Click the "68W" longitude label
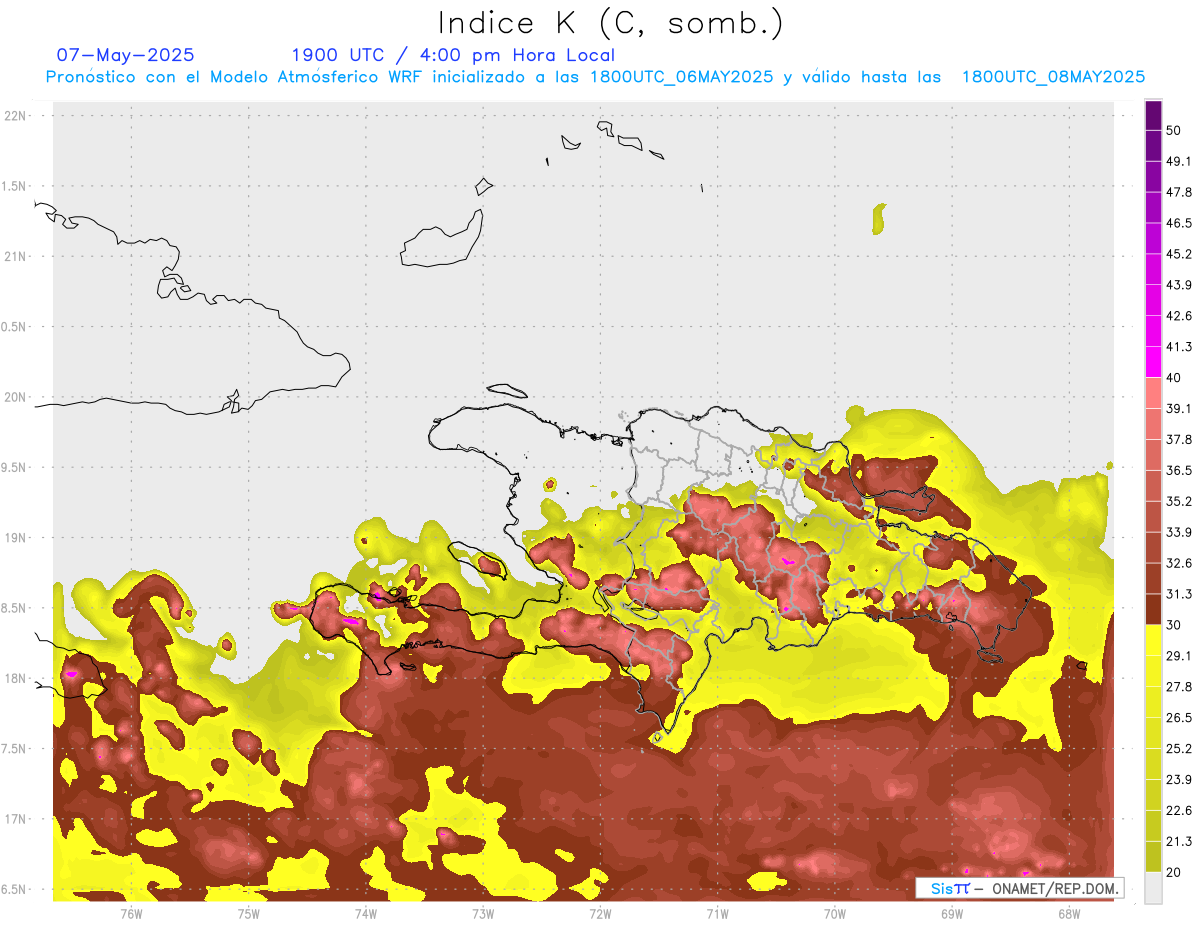Screen dimensions: 1200x927 (x=1068, y=913)
